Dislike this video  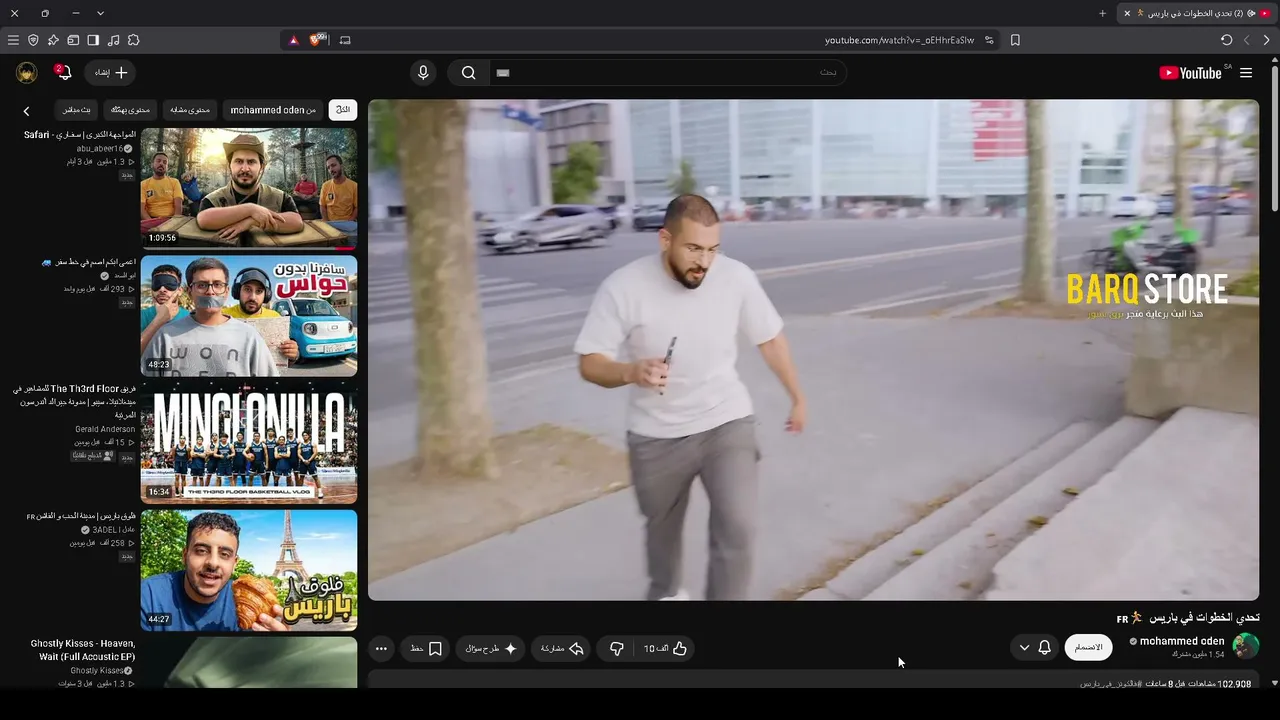(x=616, y=649)
